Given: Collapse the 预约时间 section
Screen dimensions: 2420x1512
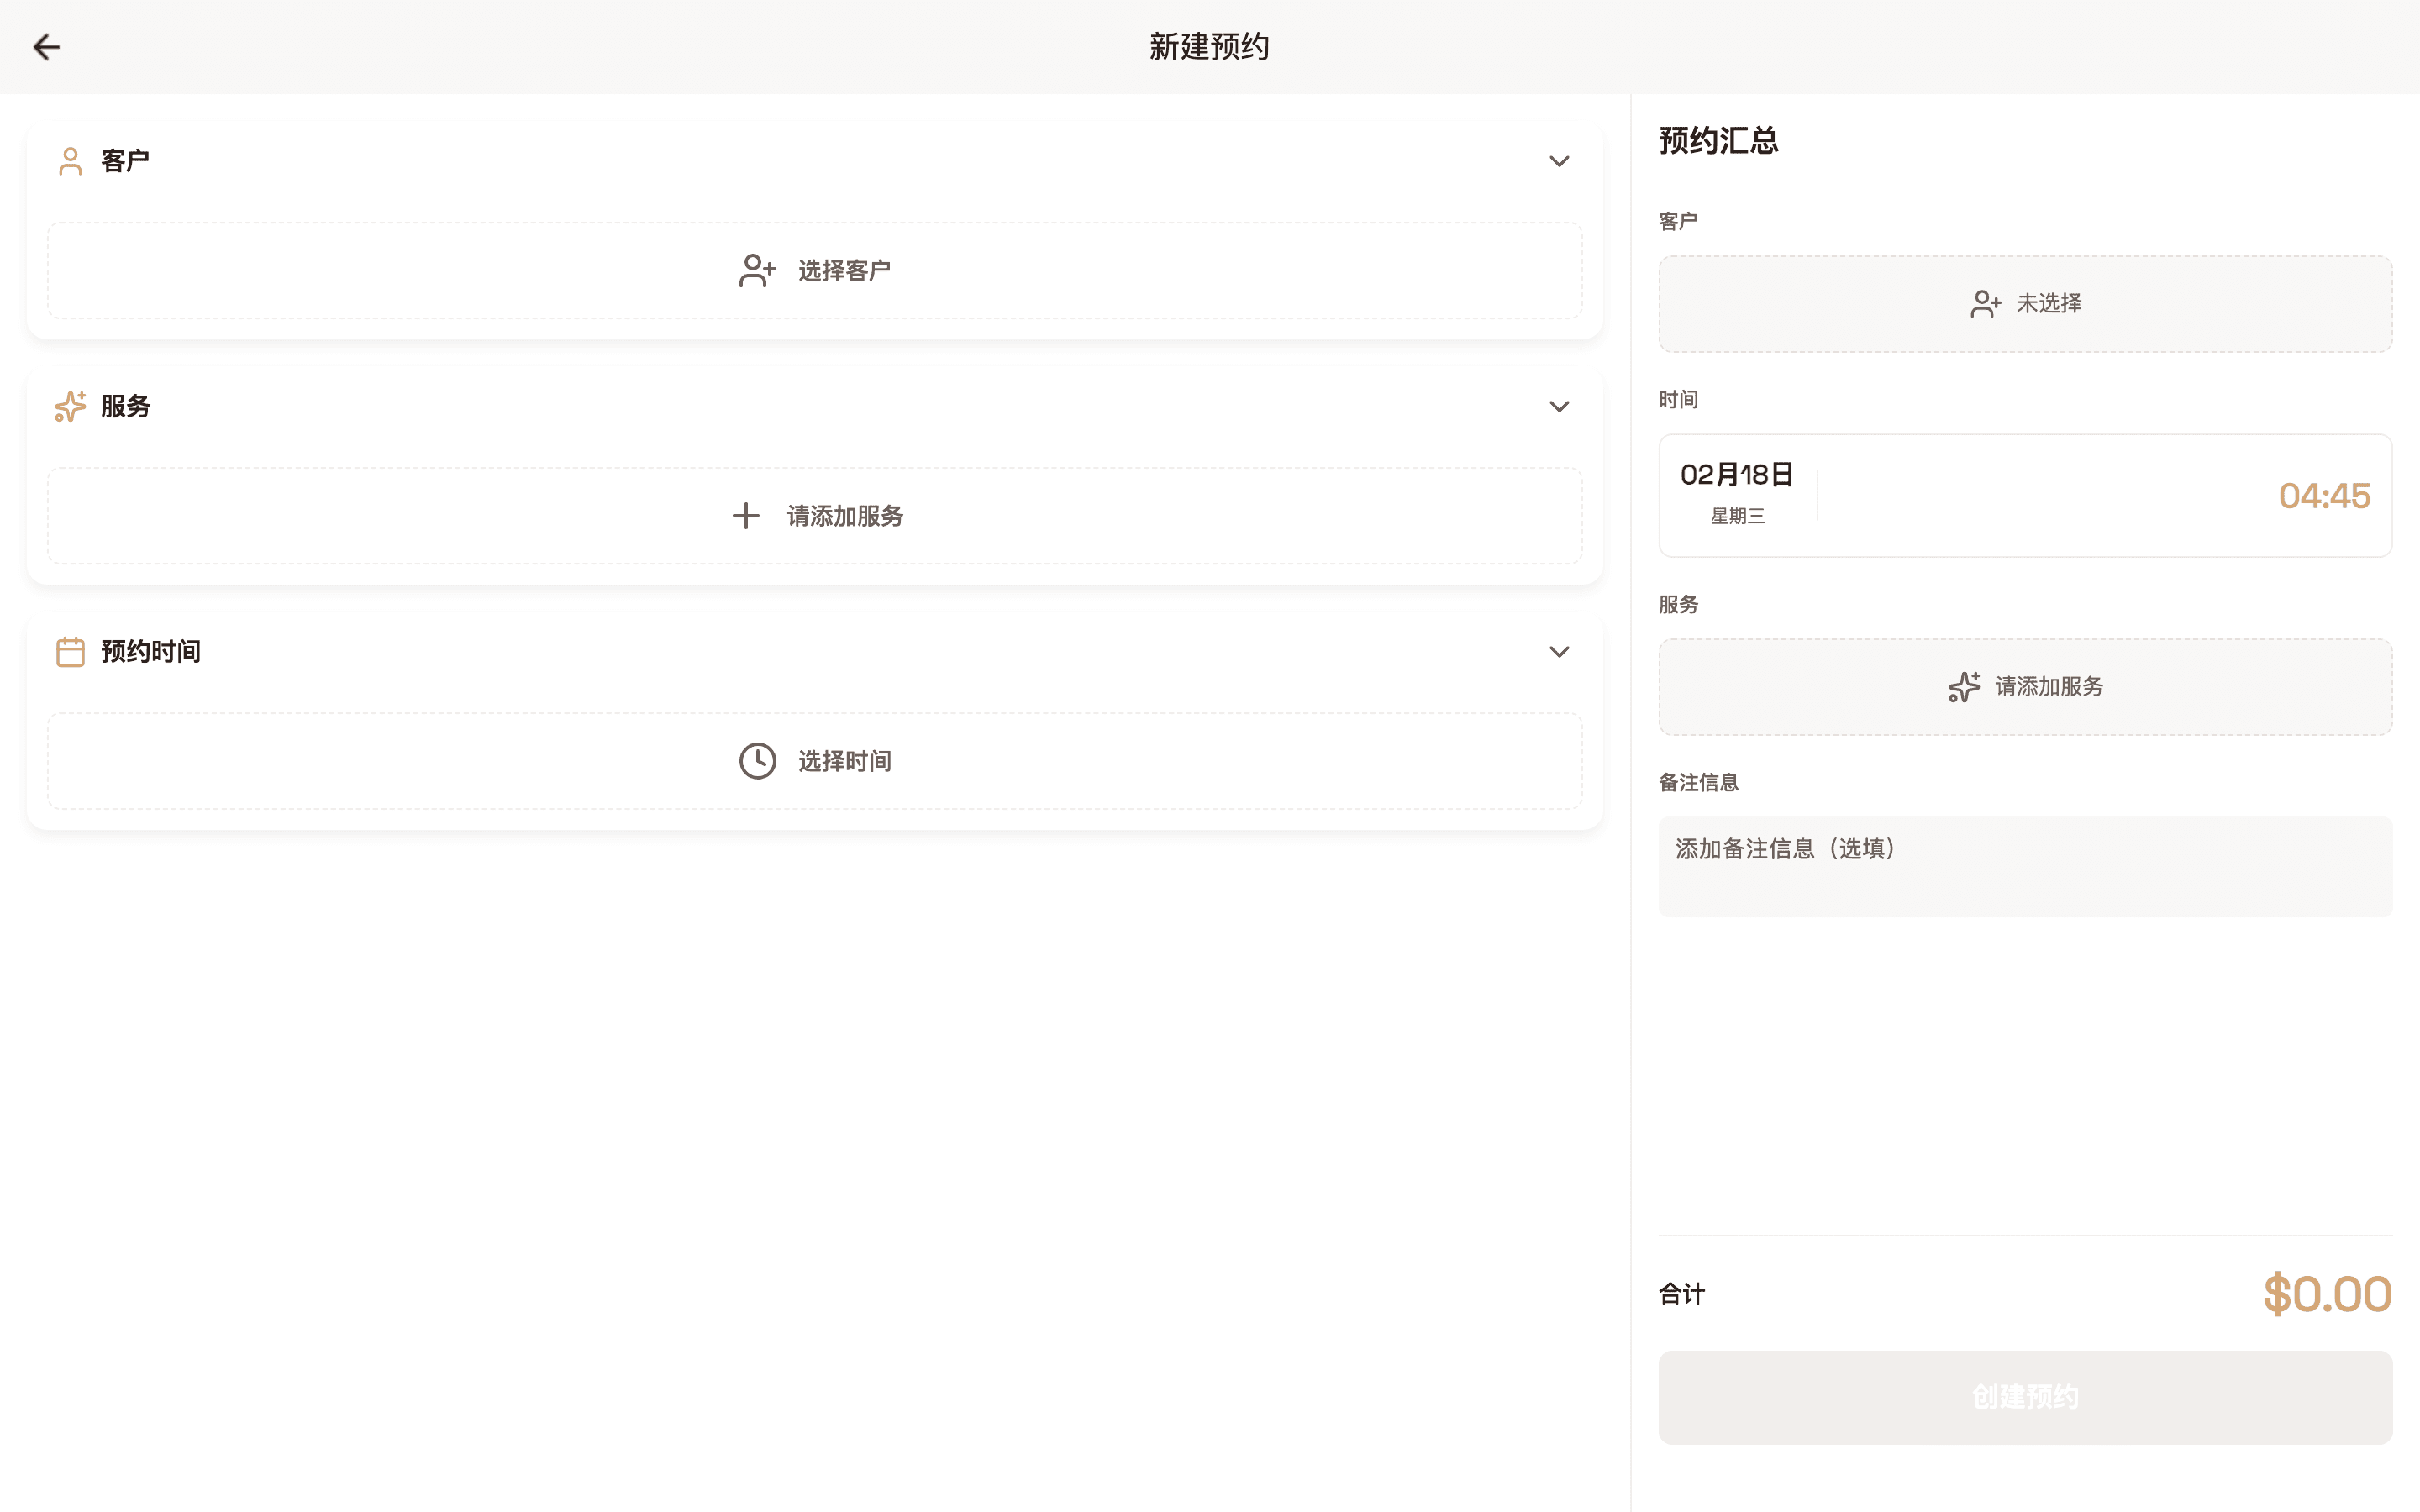Looking at the screenshot, I should pyautogui.click(x=1559, y=651).
